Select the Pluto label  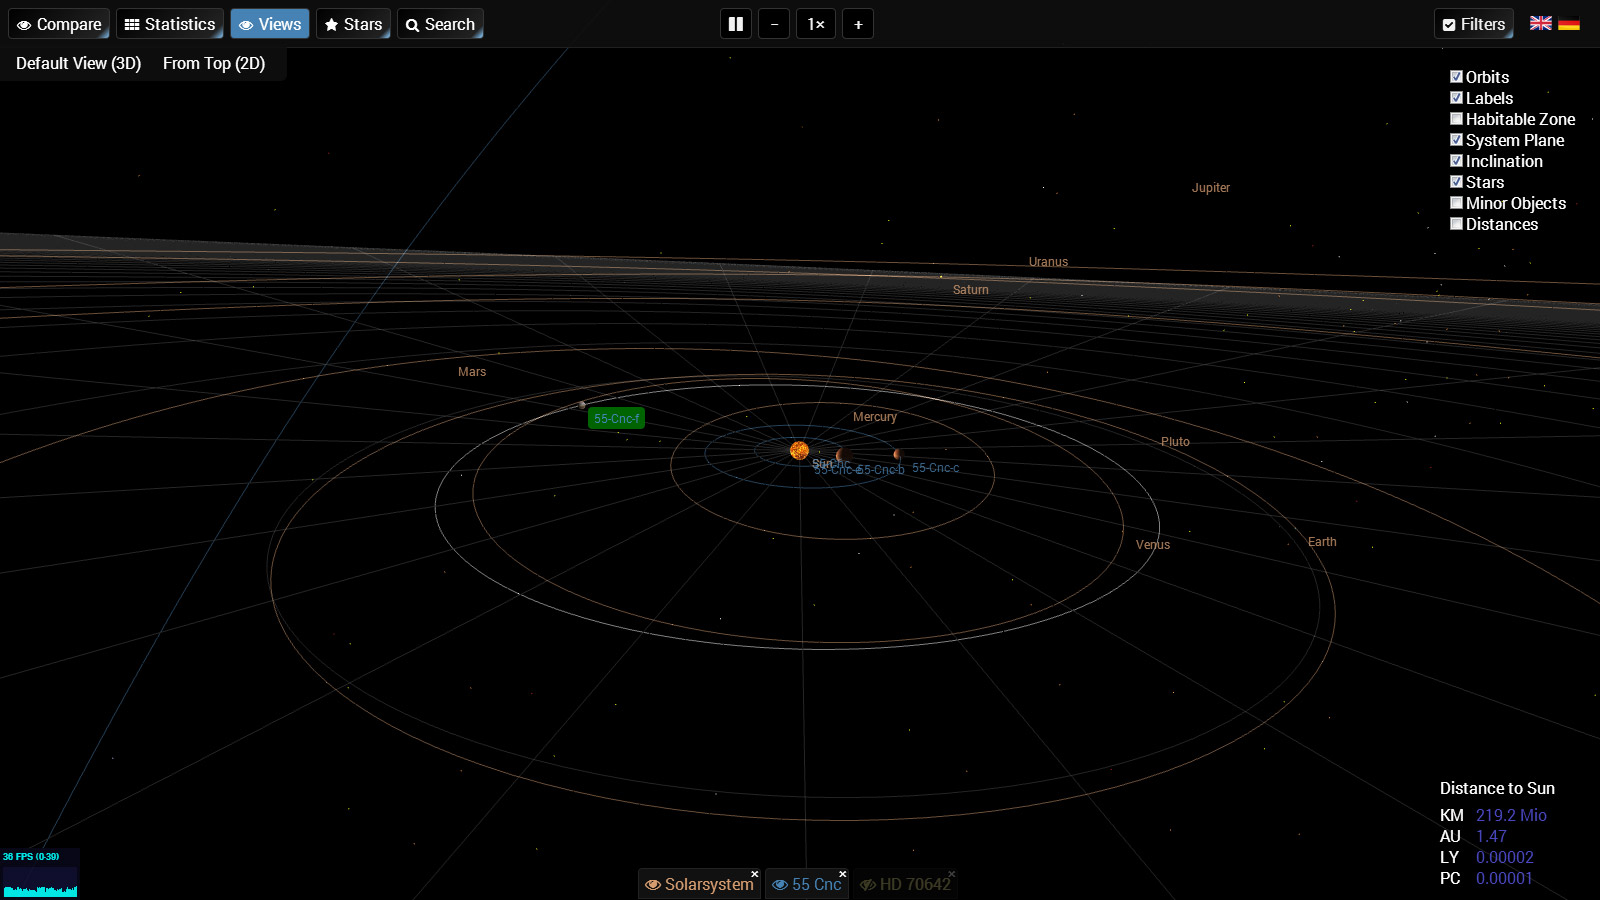pyautogui.click(x=1175, y=442)
